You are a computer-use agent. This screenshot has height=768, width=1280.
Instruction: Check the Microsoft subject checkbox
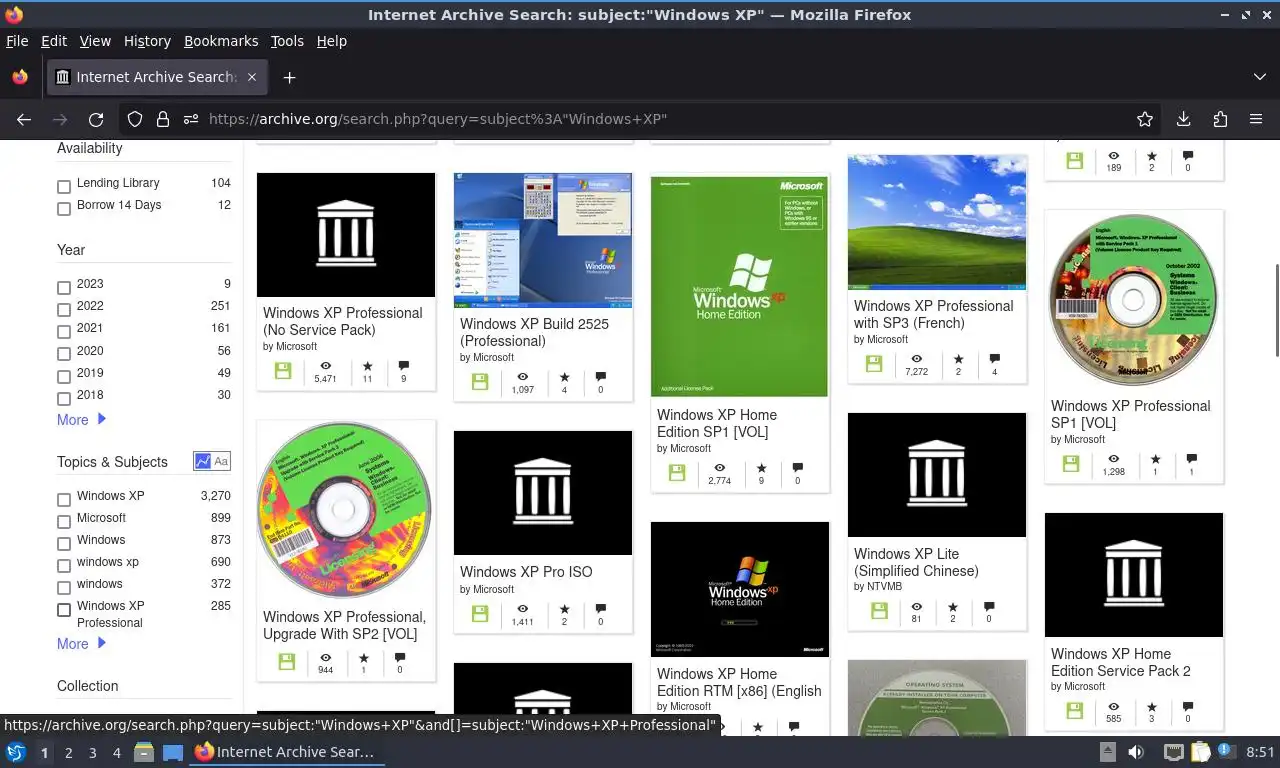(64, 522)
